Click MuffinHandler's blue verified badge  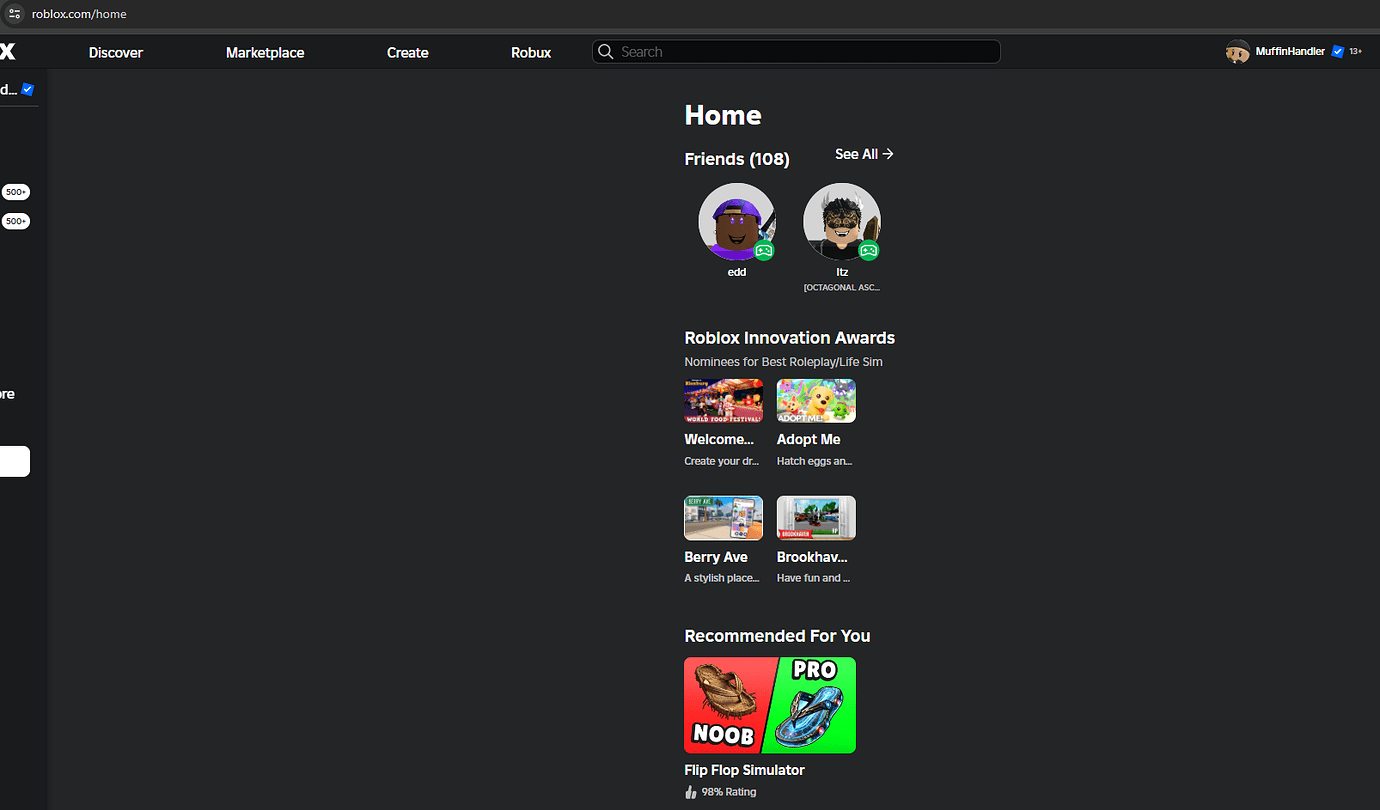[1337, 51]
